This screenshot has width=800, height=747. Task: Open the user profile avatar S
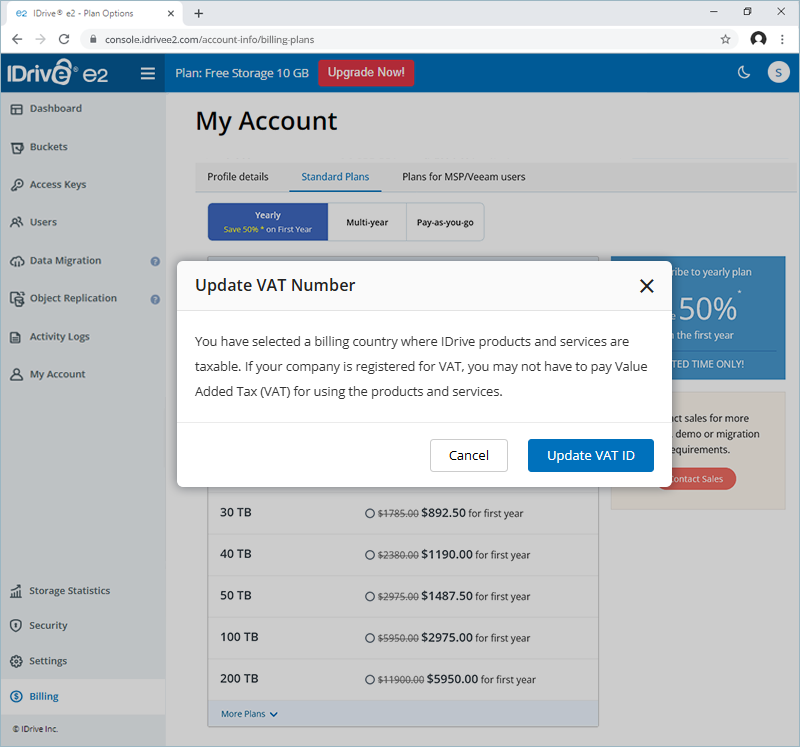click(x=779, y=72)
